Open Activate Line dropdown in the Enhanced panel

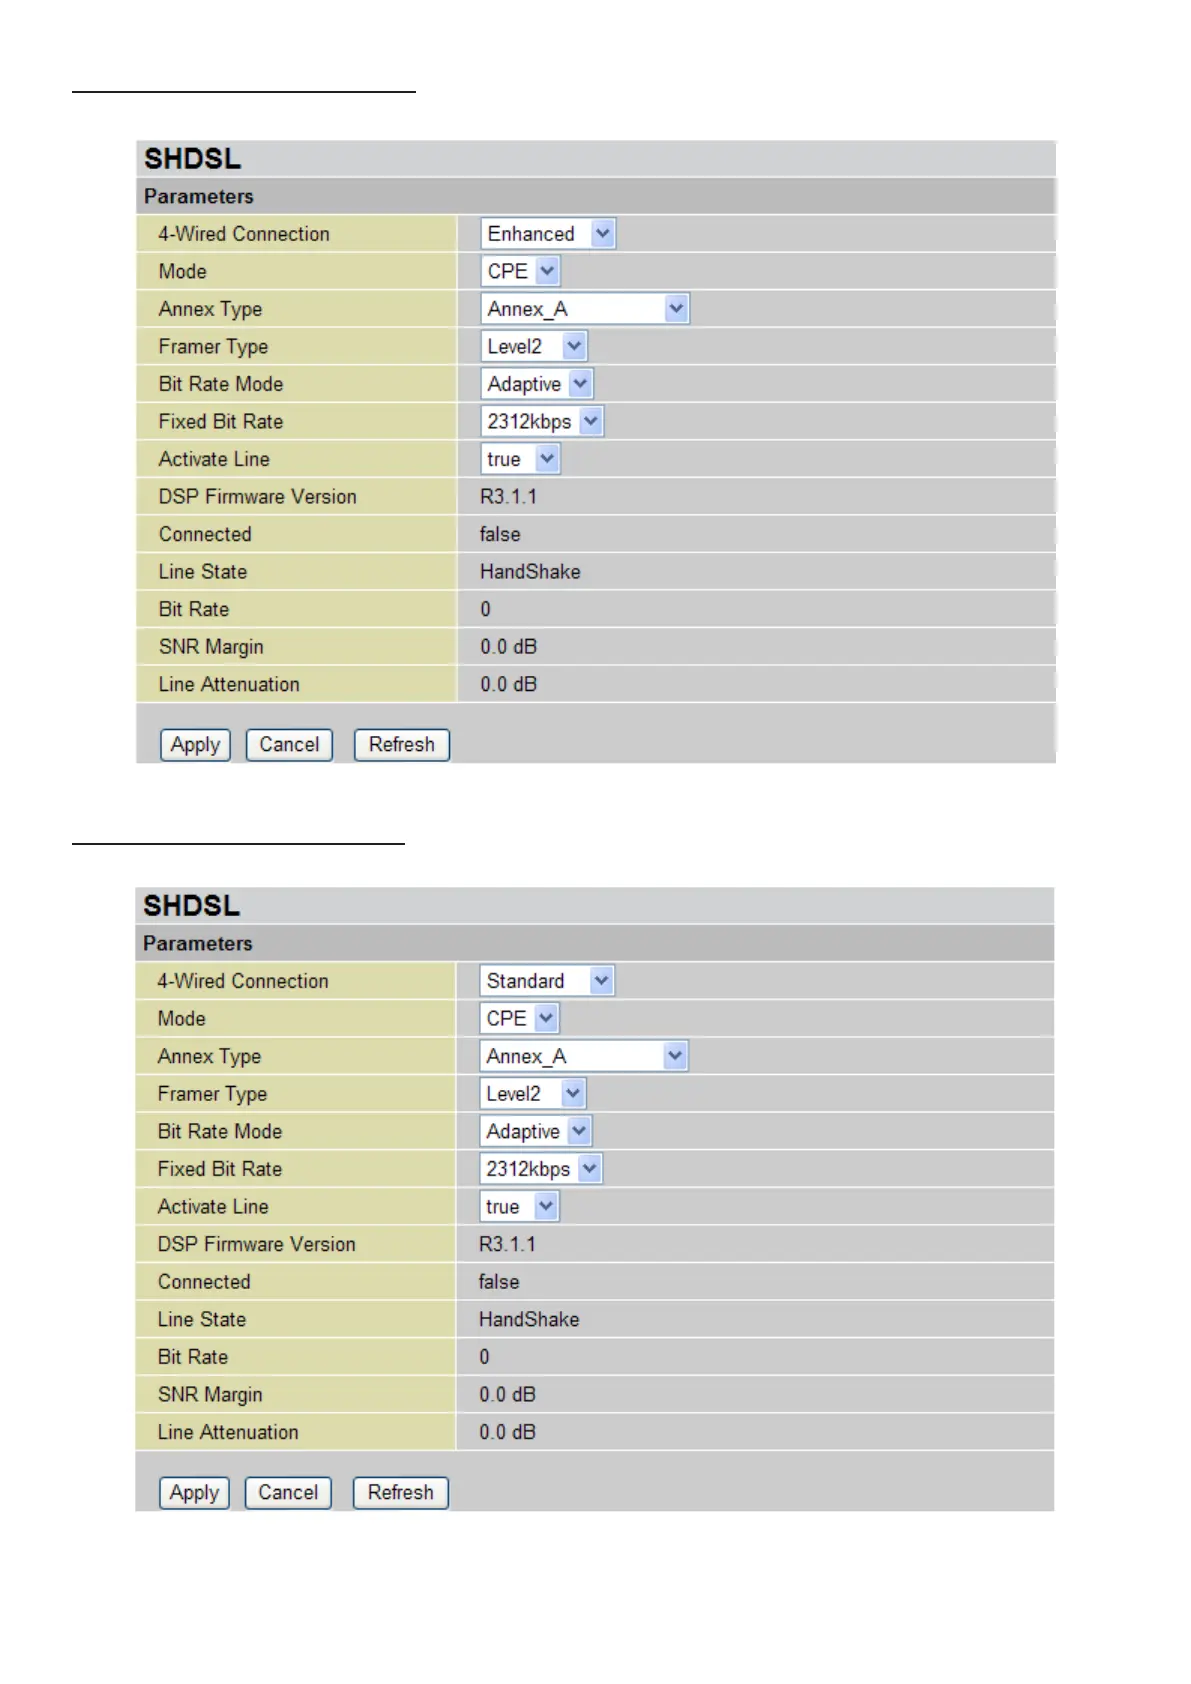520,459
